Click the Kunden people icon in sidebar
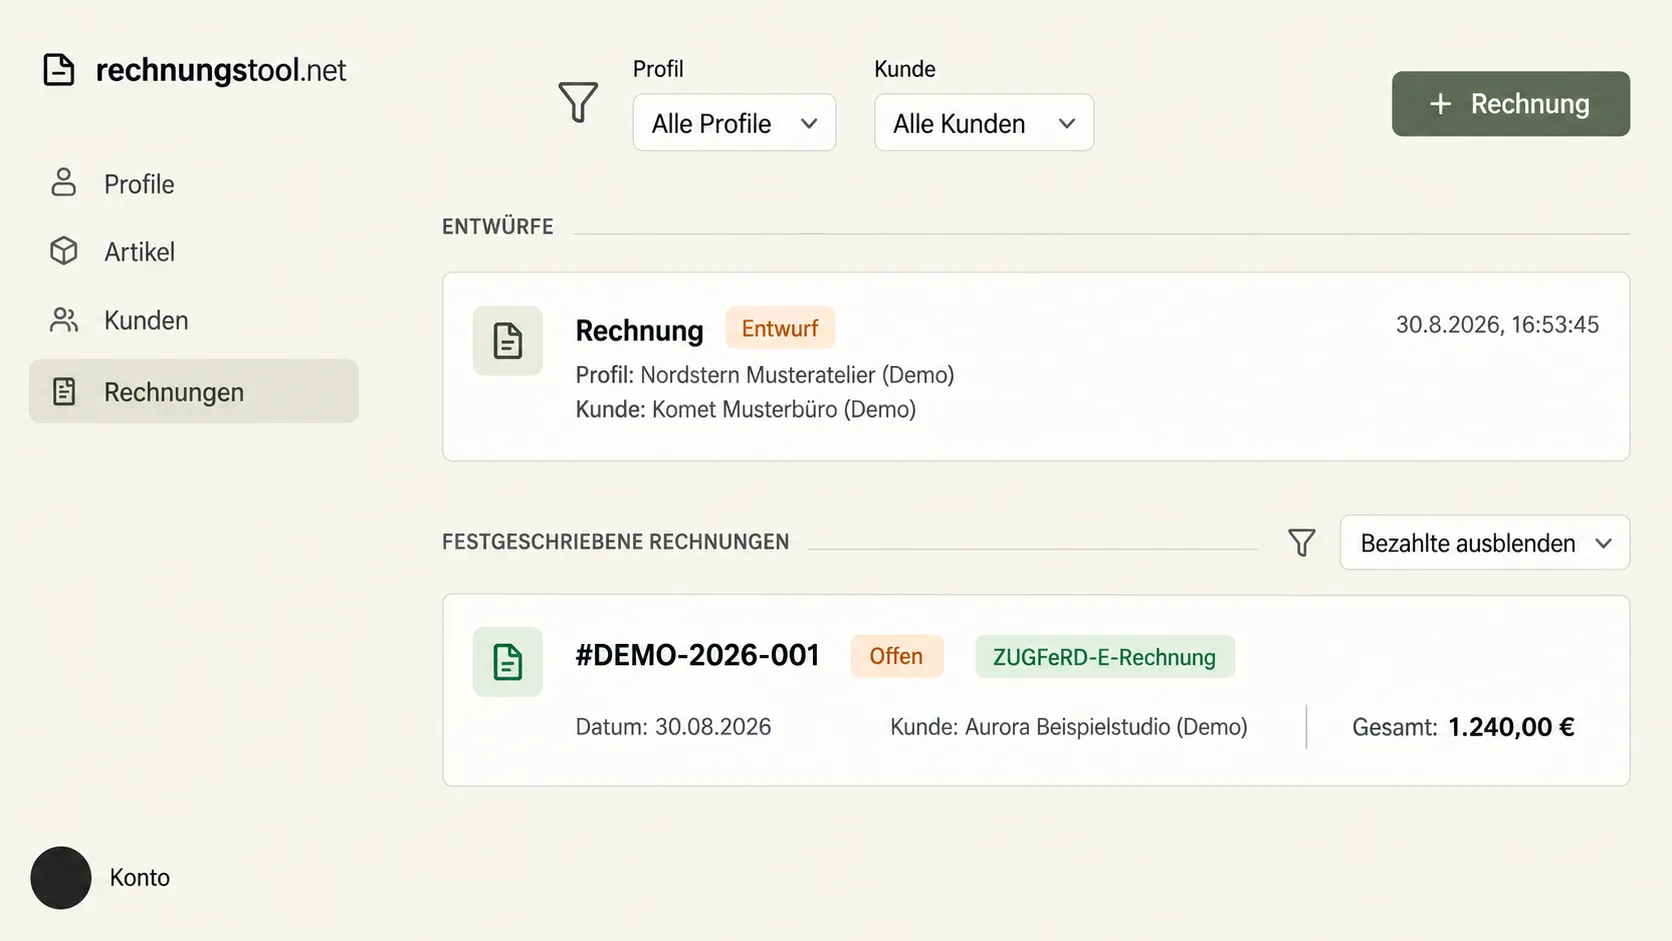The image size is (1672, 941). pos(64,320)
